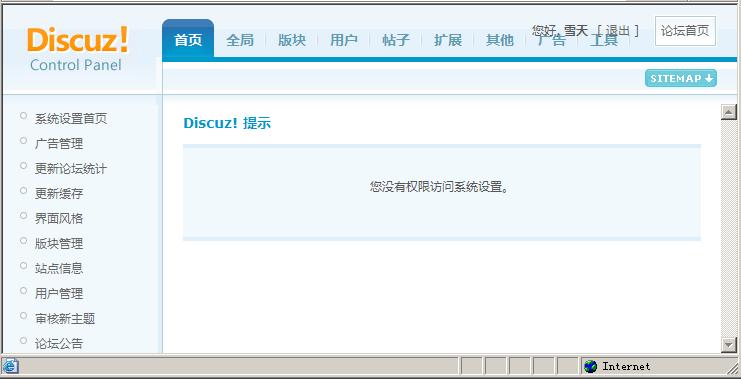Click the vertical scrollbar track
Image resolution: width=741 pixels, height=379 pixels.
[x=729, y=228]
